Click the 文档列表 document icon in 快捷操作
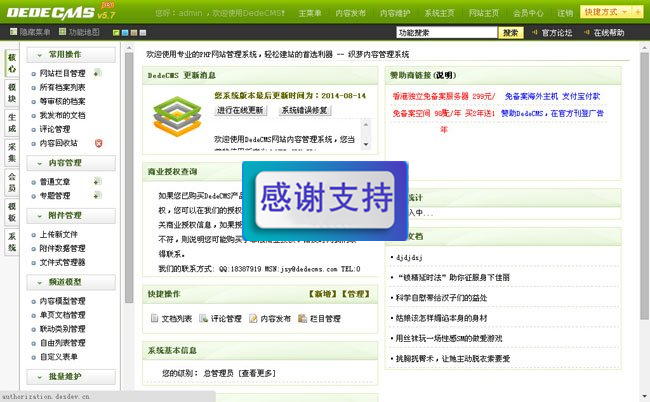This screenshot has height=402, width=650. 154,318
